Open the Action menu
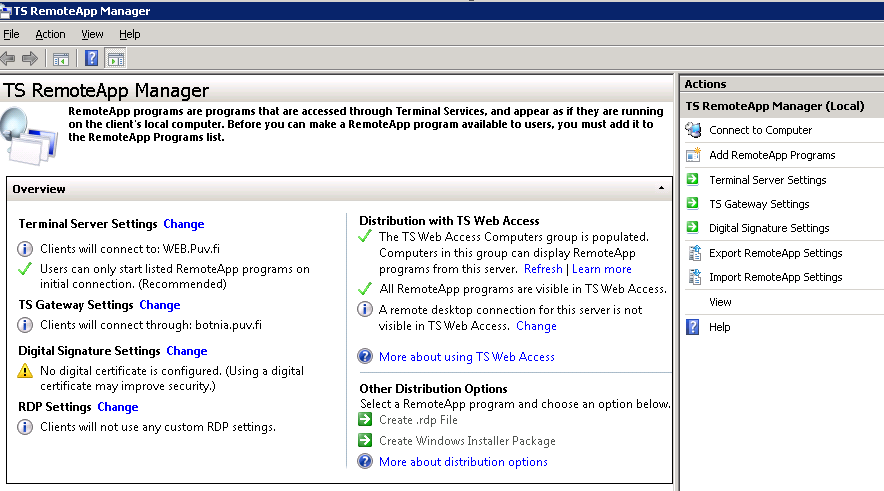 pyautogui.click(x=50, y=34)
